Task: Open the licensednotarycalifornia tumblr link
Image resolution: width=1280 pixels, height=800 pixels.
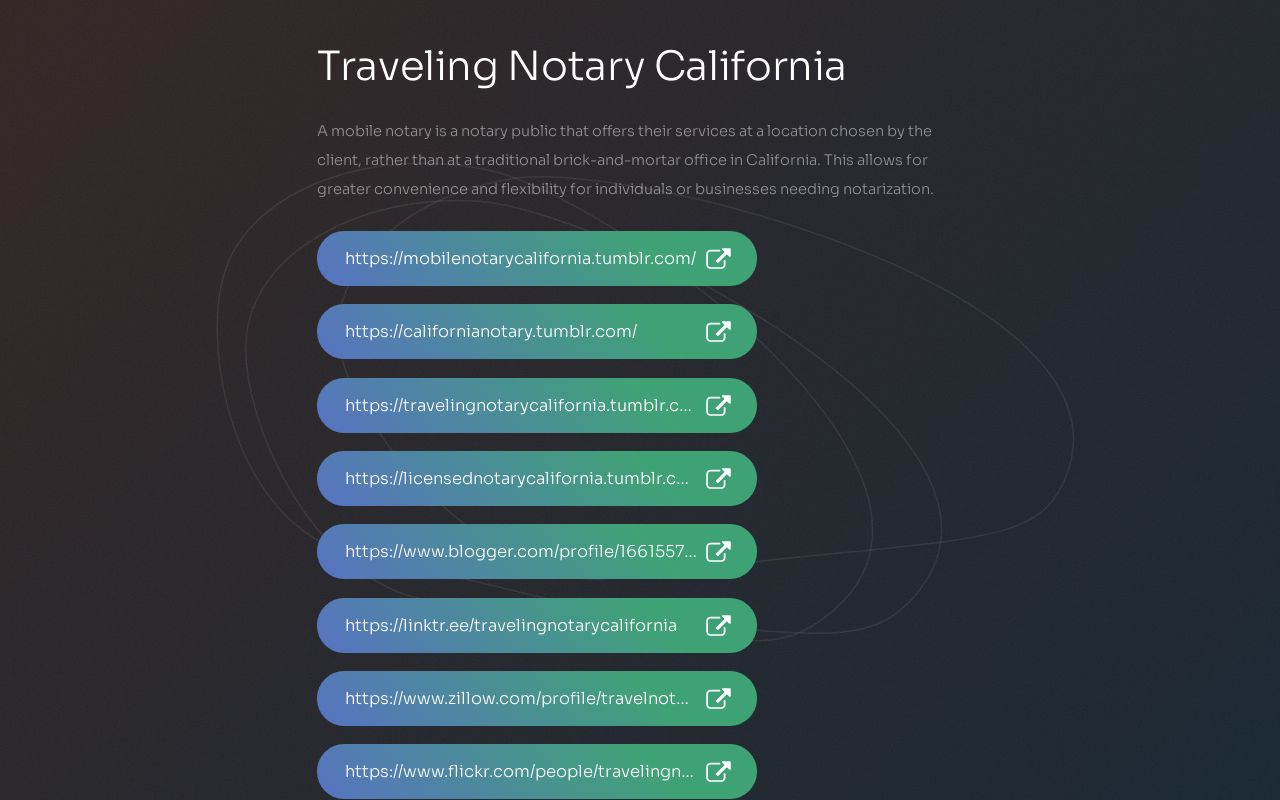Action: [x=537, y=478]
